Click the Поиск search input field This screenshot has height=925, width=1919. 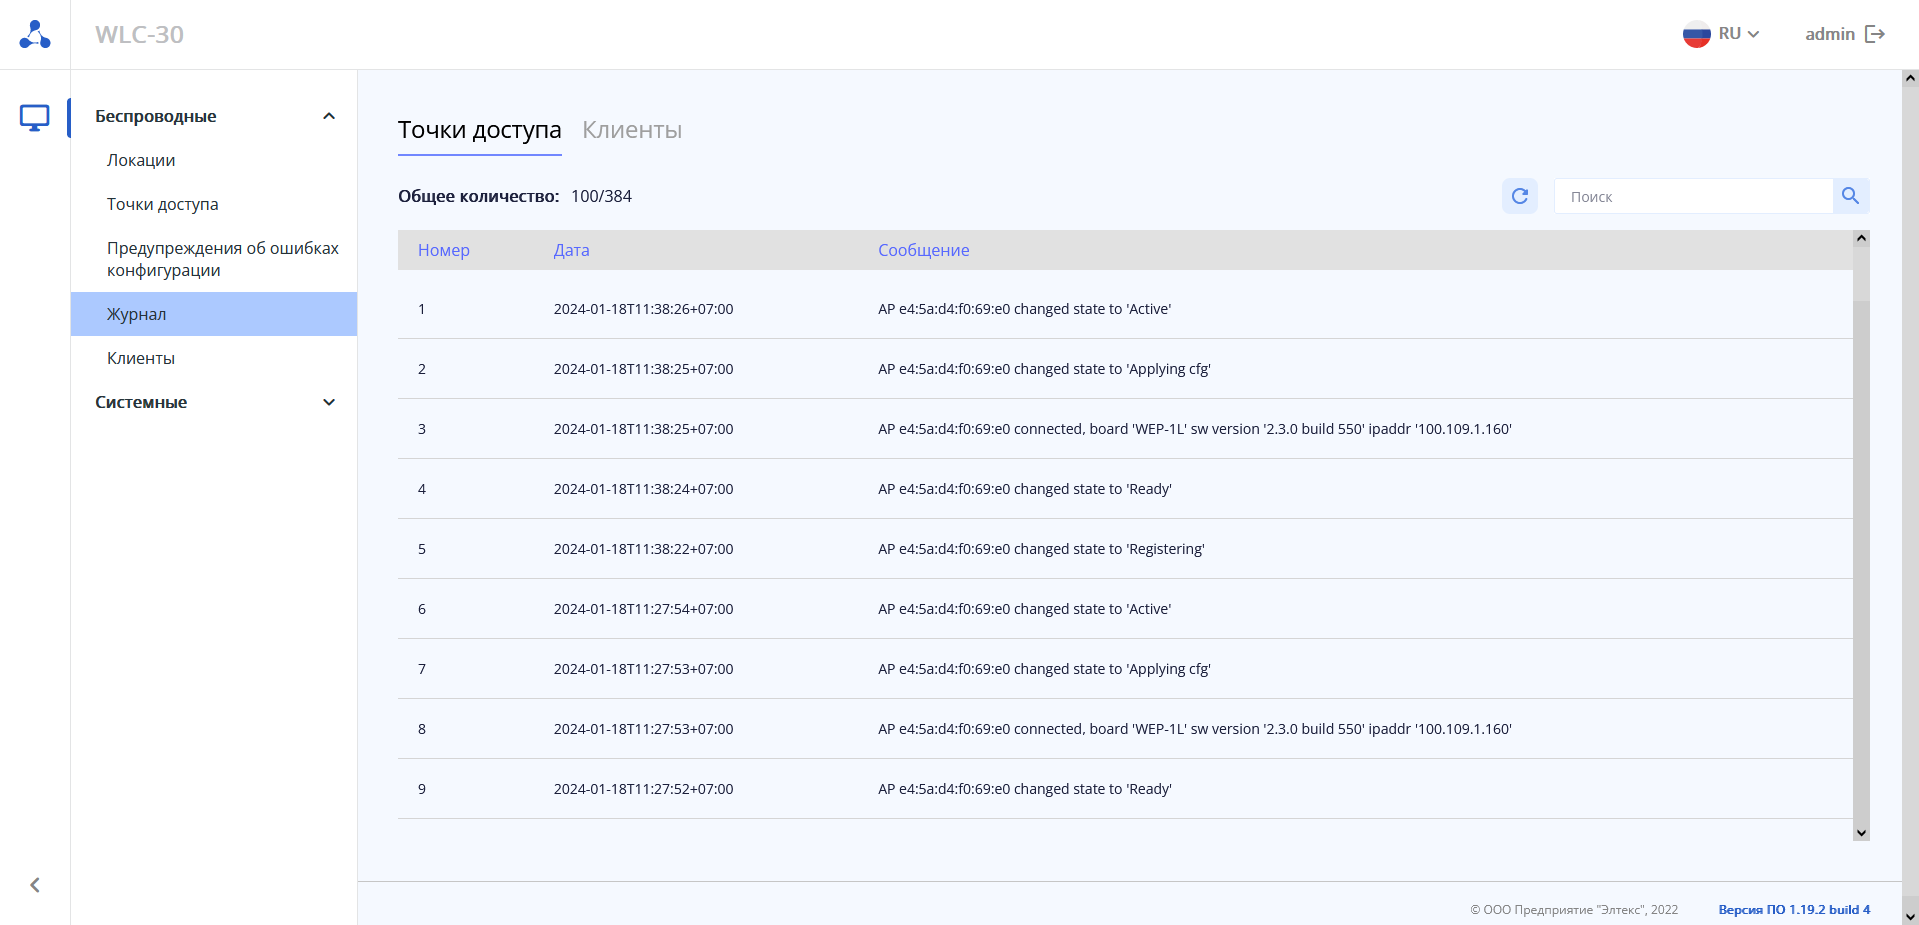click(x=1692, y=196)
